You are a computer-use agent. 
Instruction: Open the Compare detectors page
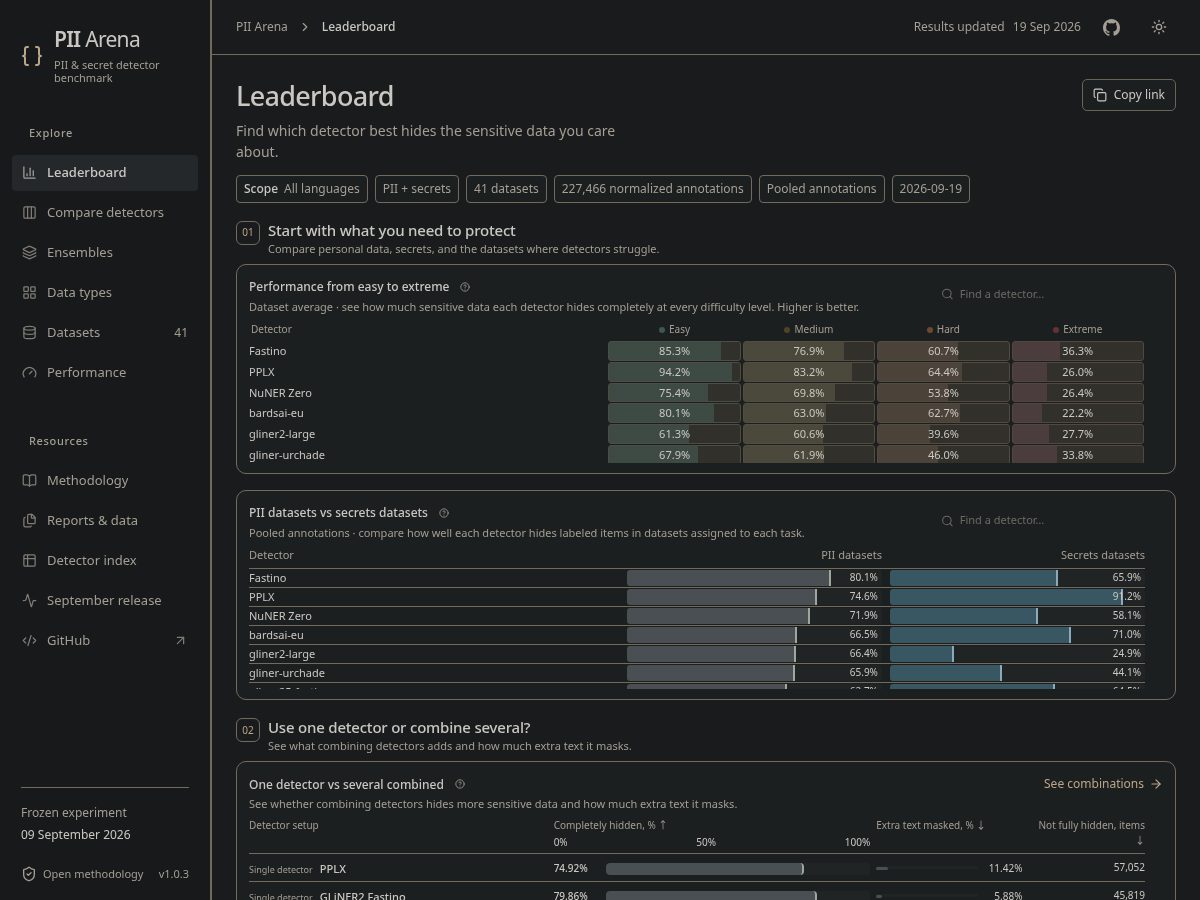pyautogui.click(x=105, y=212)
